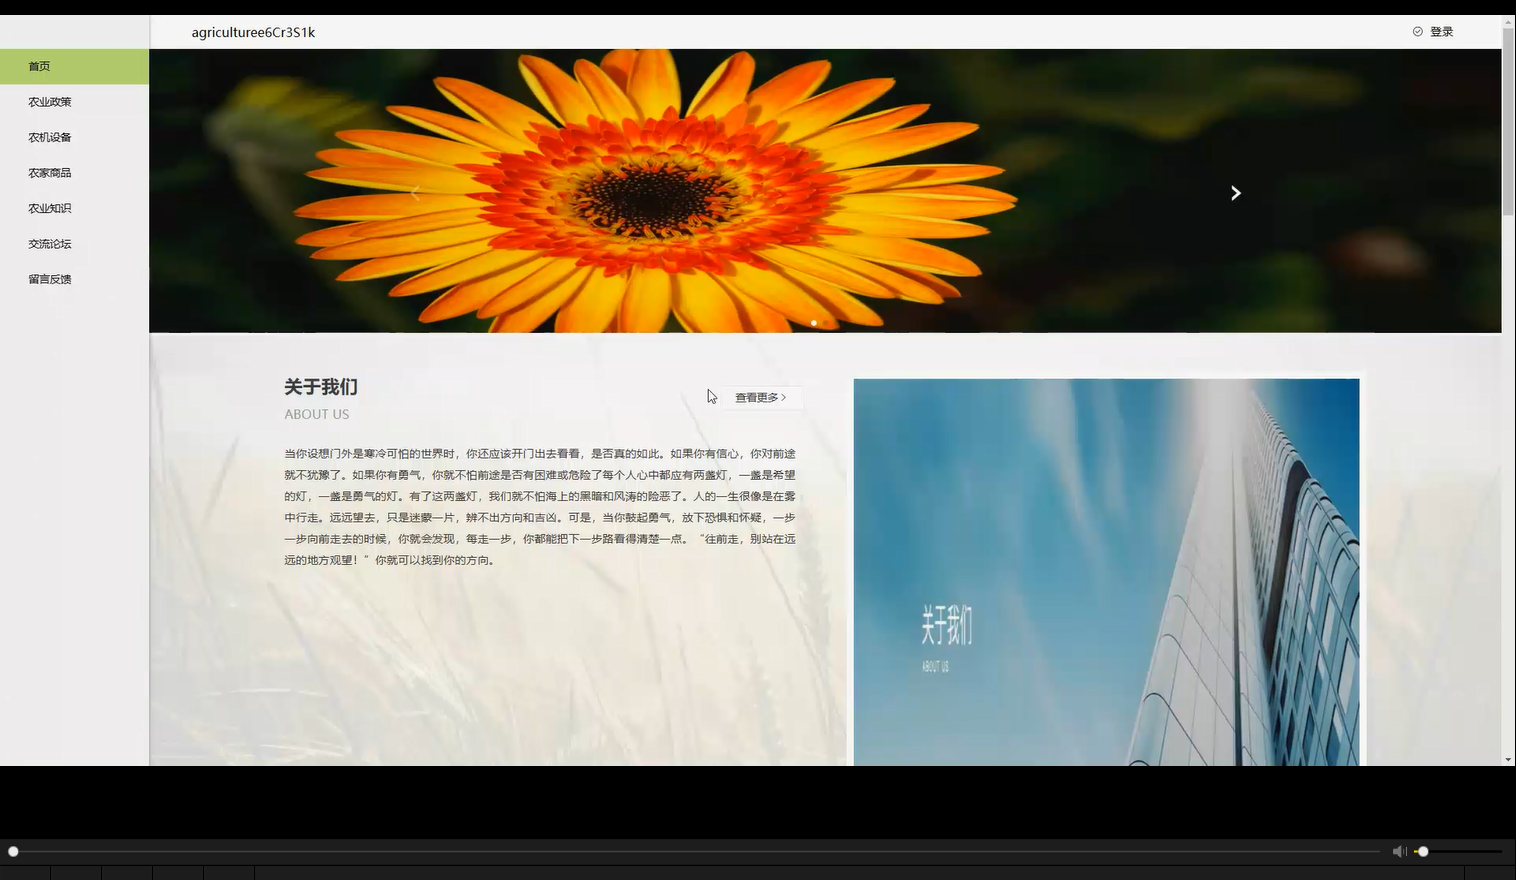
Task: Click the 登录 login link
Action: point(1440,31)
